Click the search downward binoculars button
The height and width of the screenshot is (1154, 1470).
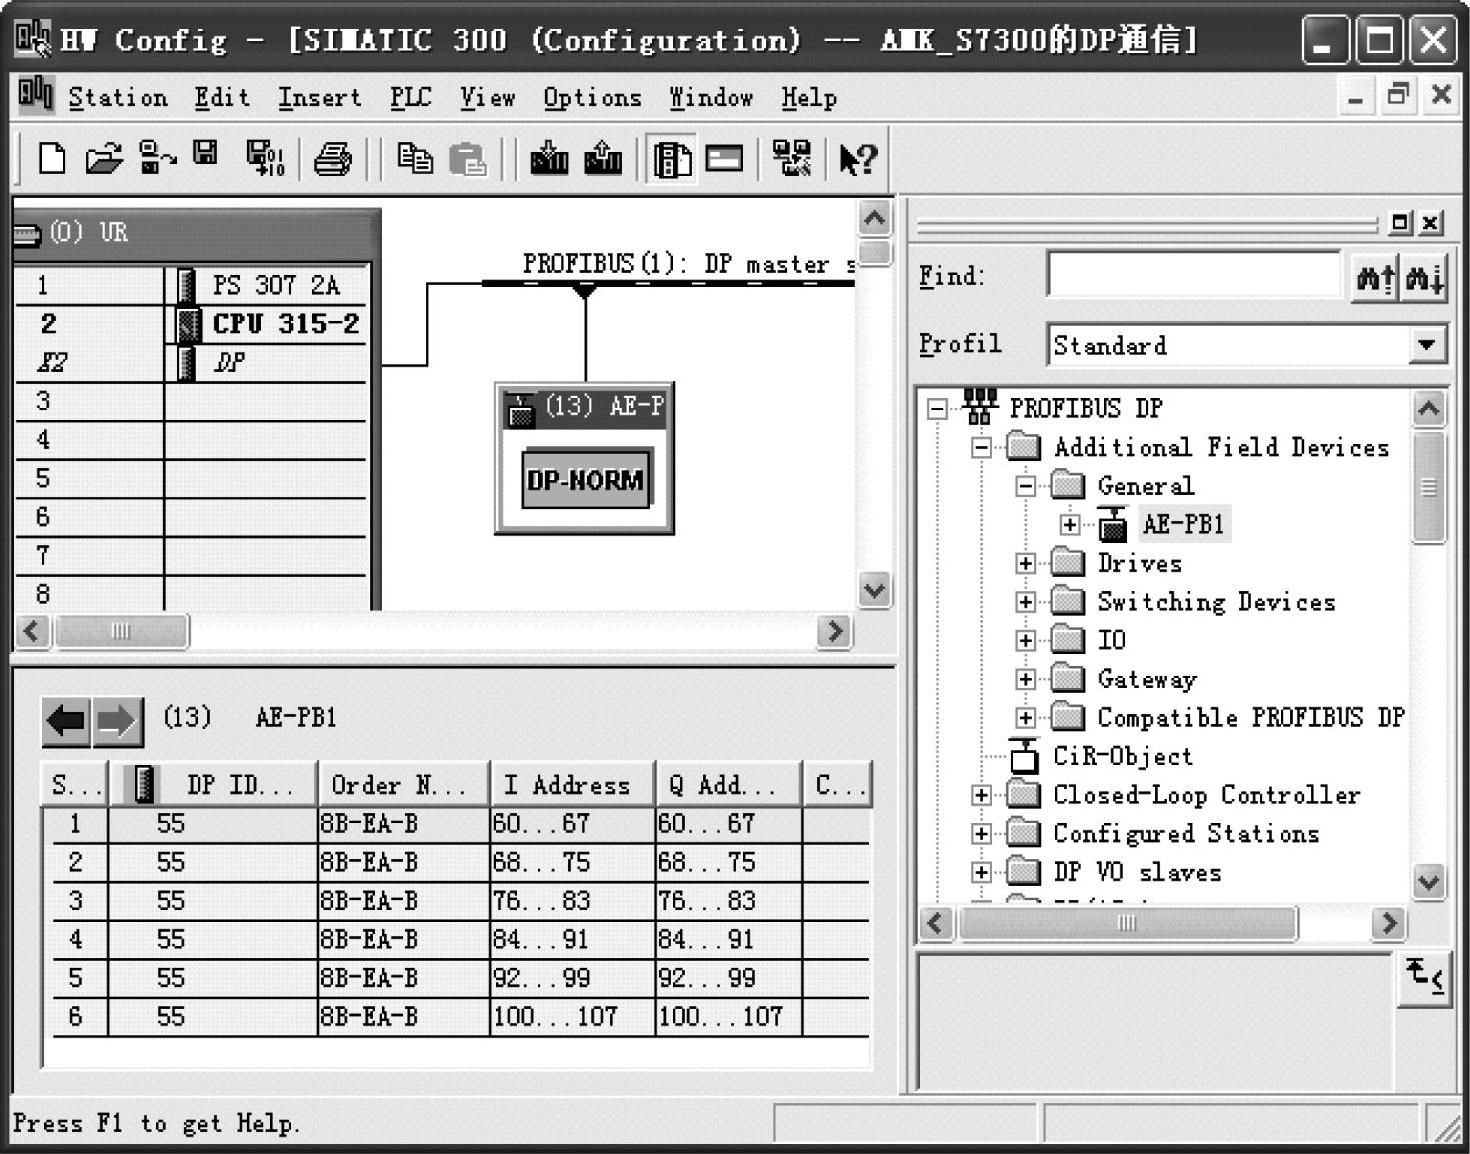(1423, 277)
